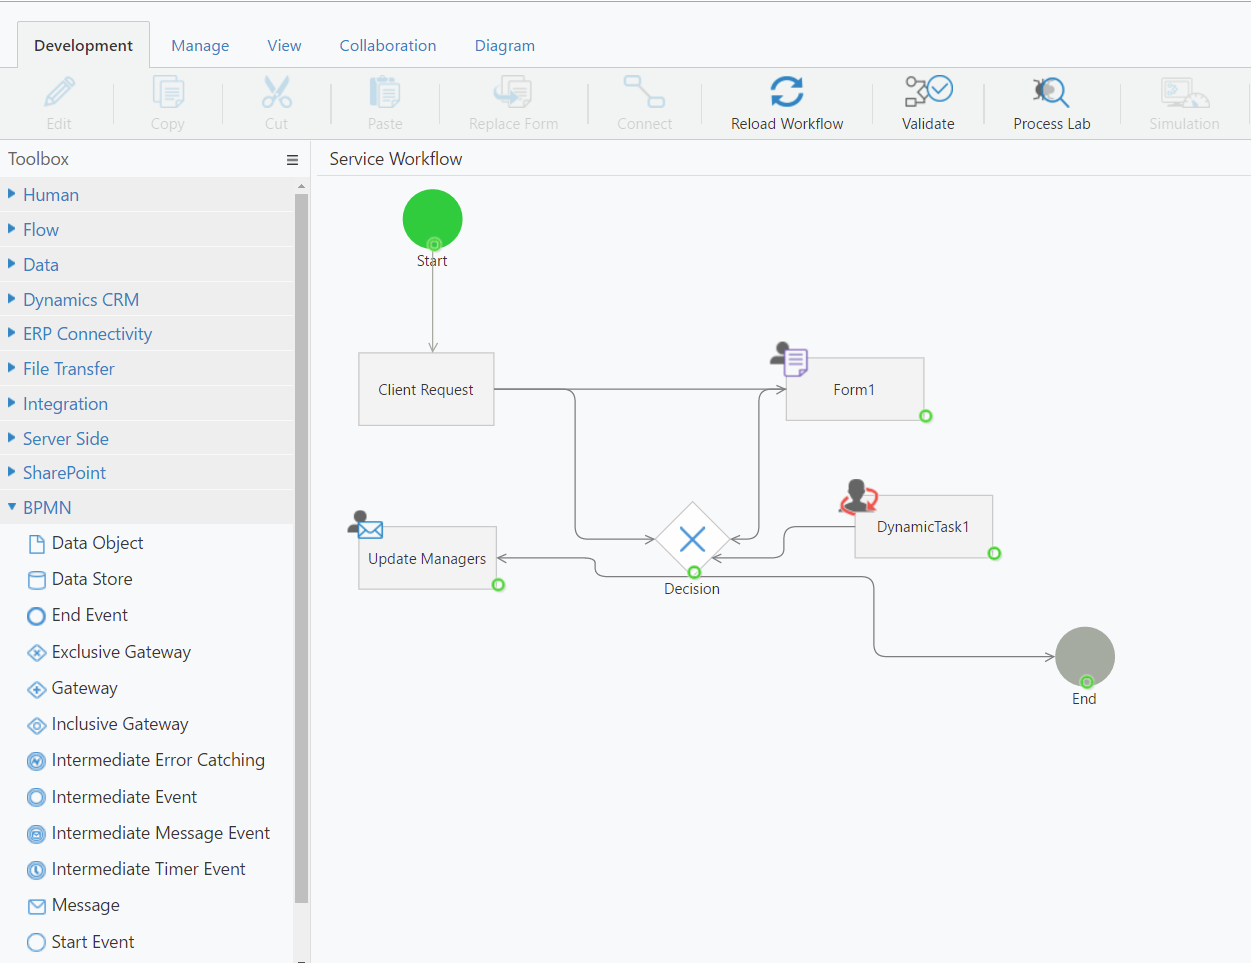This screenshot has width=1251, height=963.
Task: Click the DynamicTask1 person icon
Action: click(x=859, y=496)
